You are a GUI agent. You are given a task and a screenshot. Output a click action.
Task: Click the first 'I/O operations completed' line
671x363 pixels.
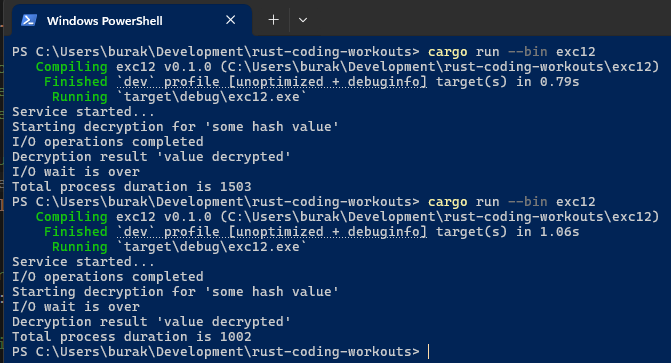[108, 142]
